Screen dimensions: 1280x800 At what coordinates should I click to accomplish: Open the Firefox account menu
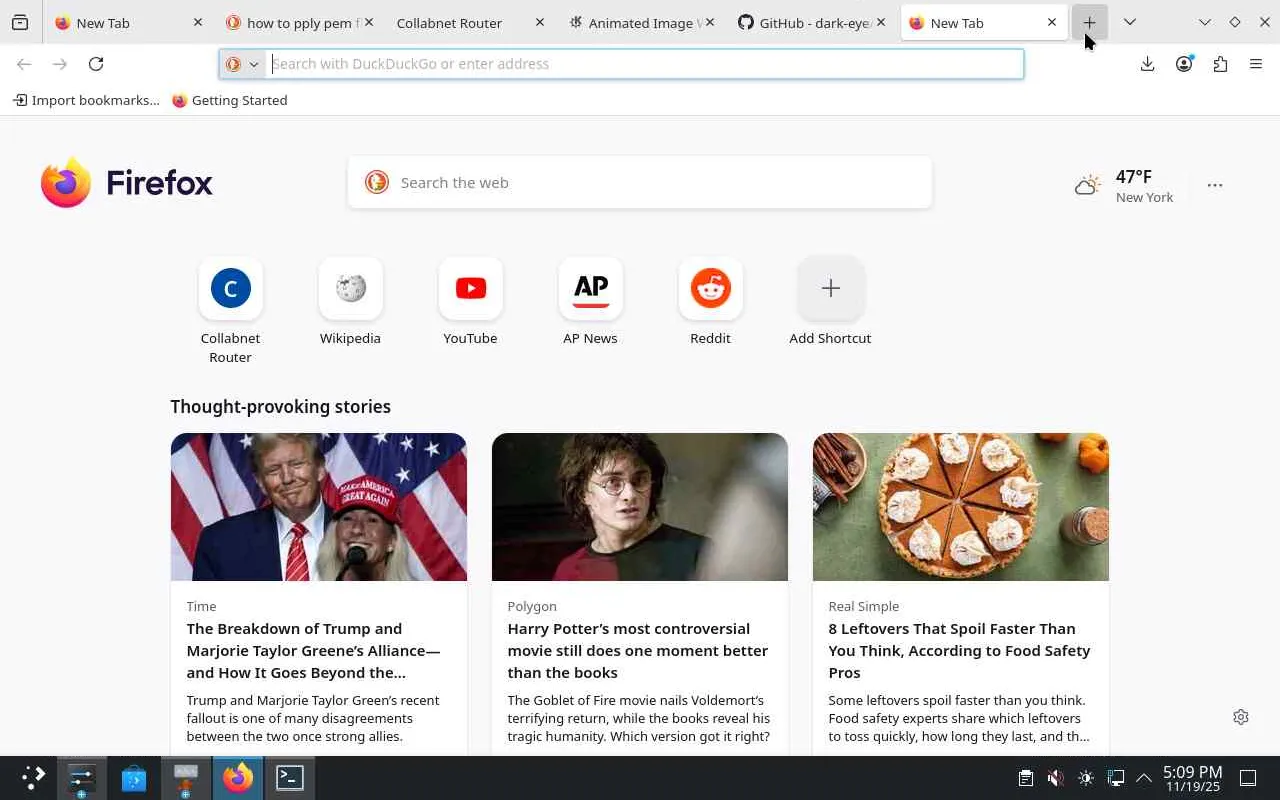pyautogui.click(x=1184, y=64)
